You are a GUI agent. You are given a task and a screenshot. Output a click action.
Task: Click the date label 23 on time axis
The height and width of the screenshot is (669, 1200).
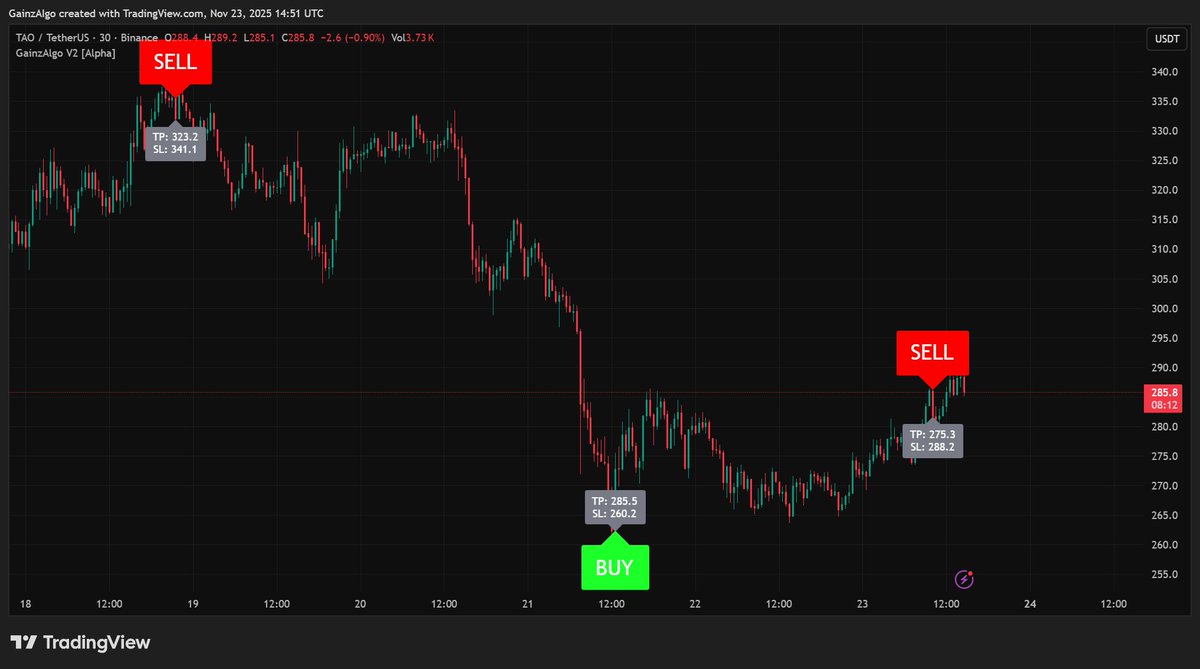(863, 604)
